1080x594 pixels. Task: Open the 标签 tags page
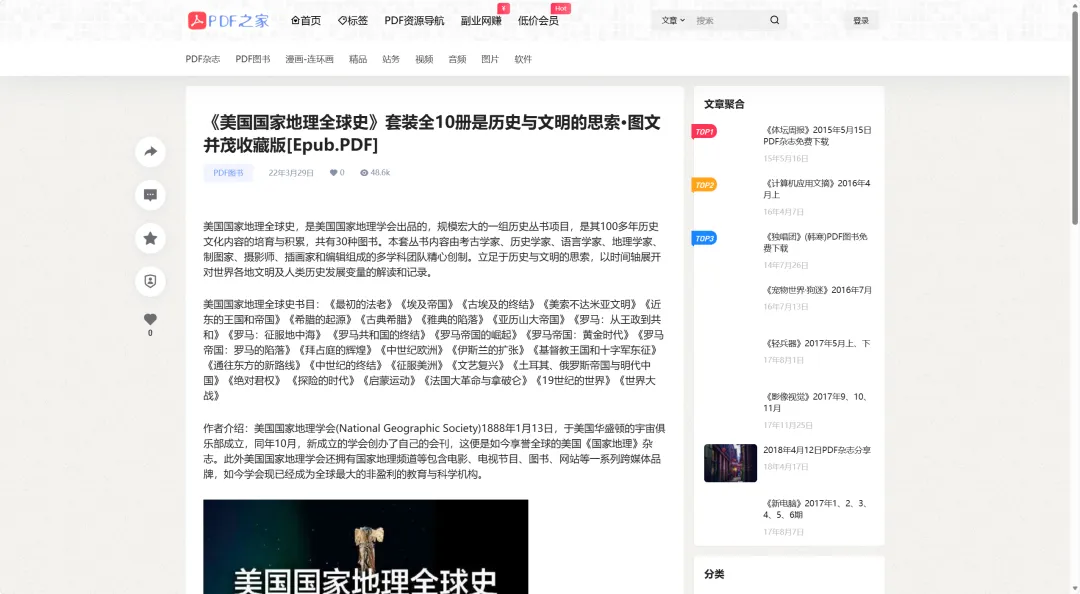coord(353,21)
